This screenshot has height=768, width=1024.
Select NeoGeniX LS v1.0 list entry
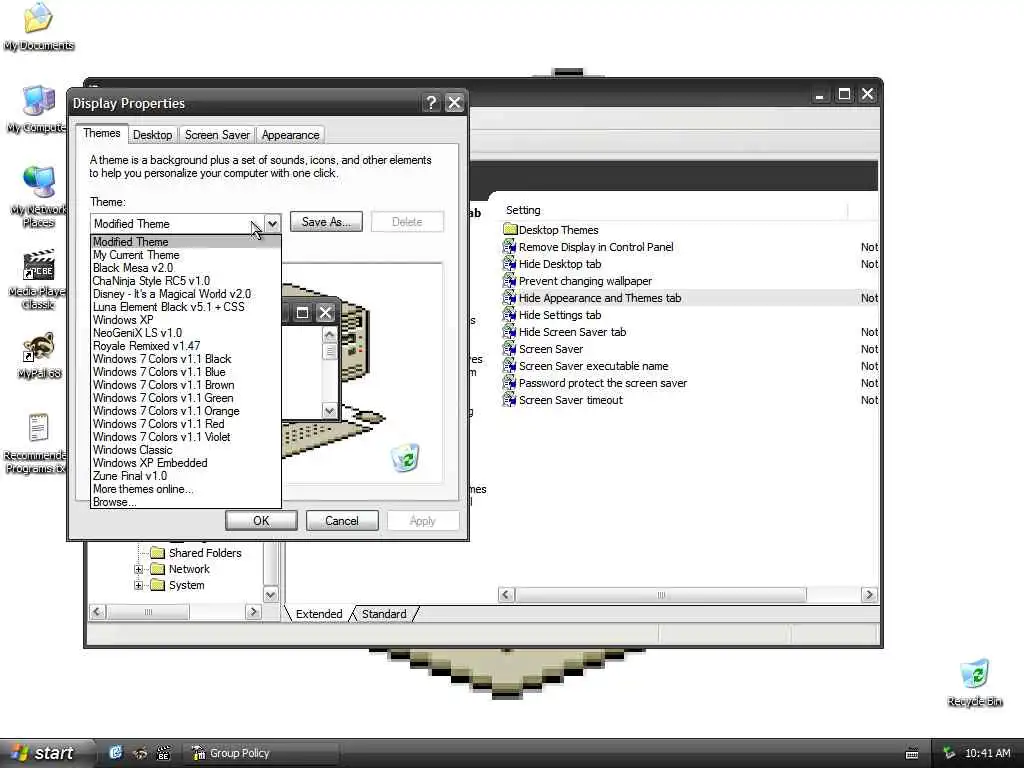coord(186,333)
